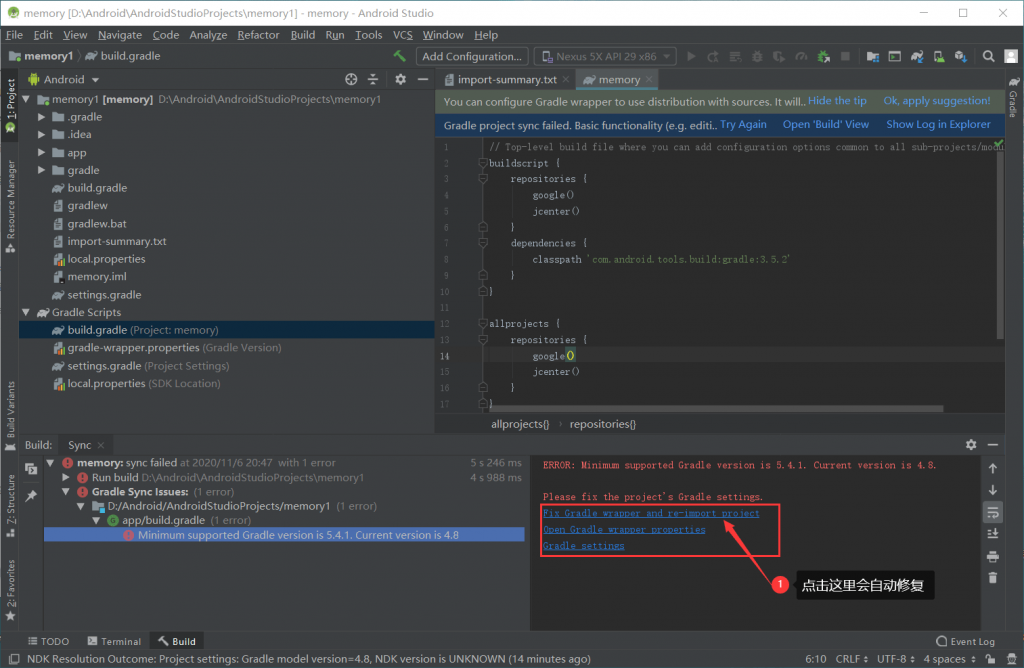Click the print icon in build output
The image size is (1024, 668).
click(x=993, y=556)
